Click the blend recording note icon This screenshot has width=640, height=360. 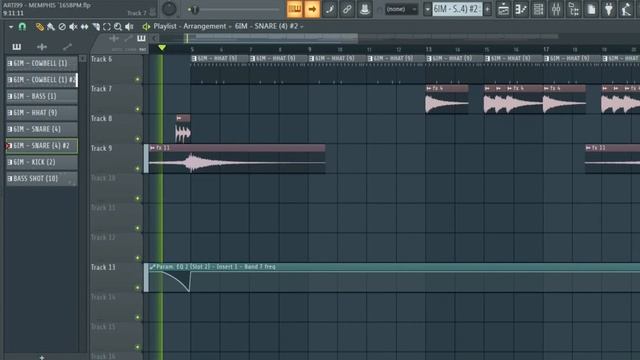tap(330, 9)
